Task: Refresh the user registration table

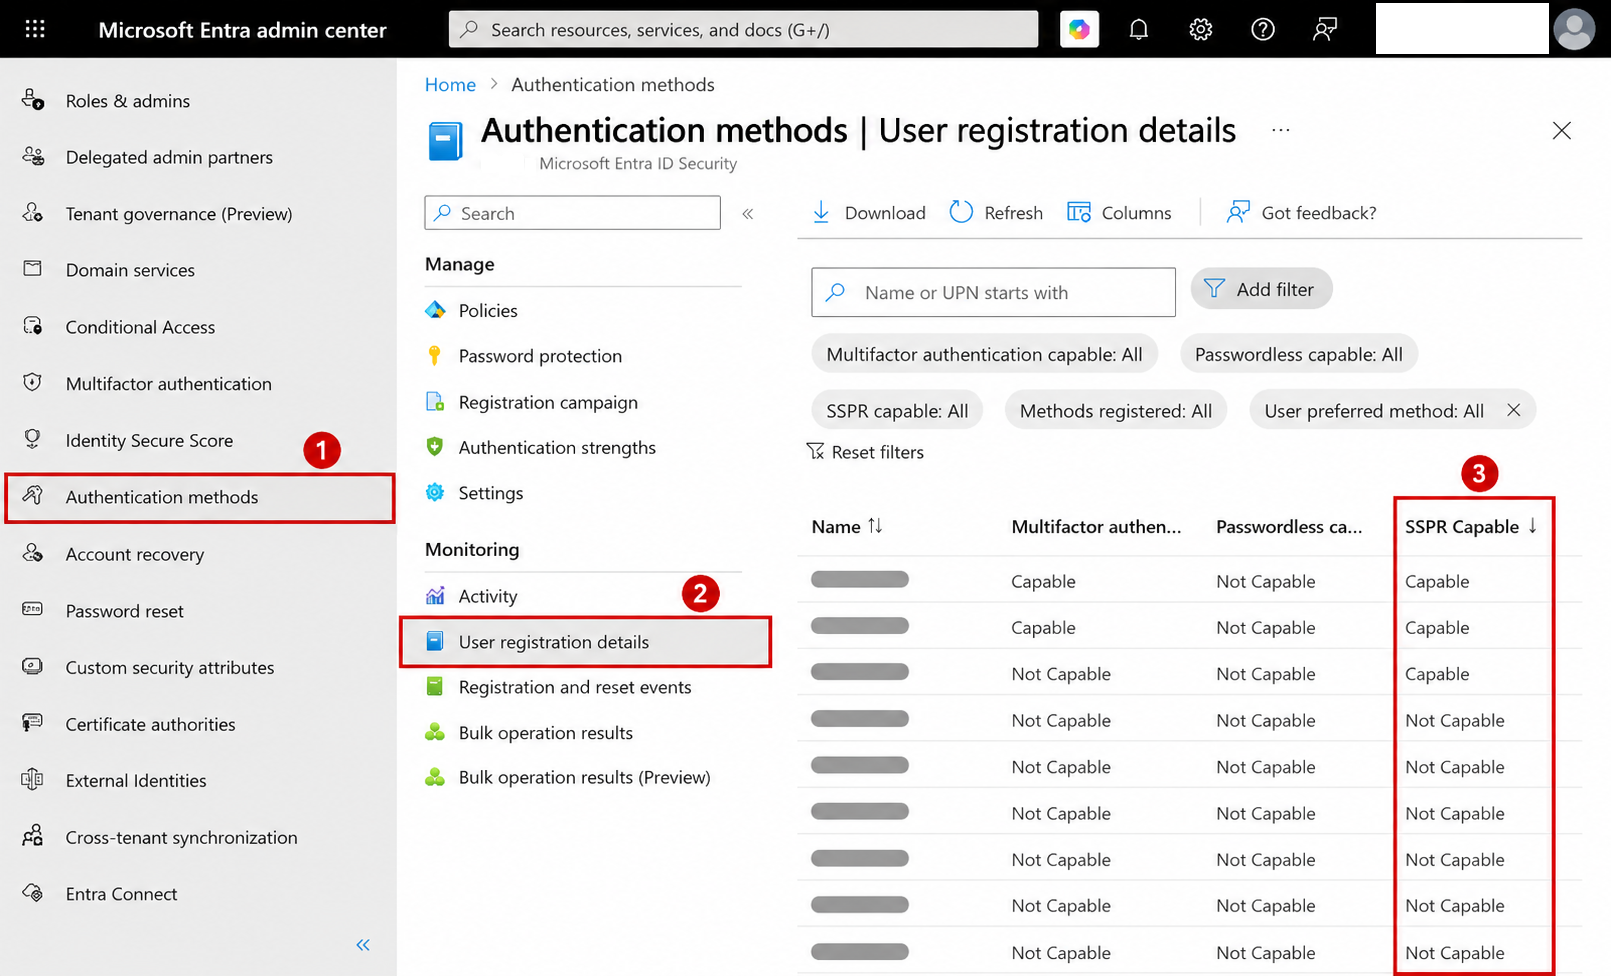Action: (996, 212)
